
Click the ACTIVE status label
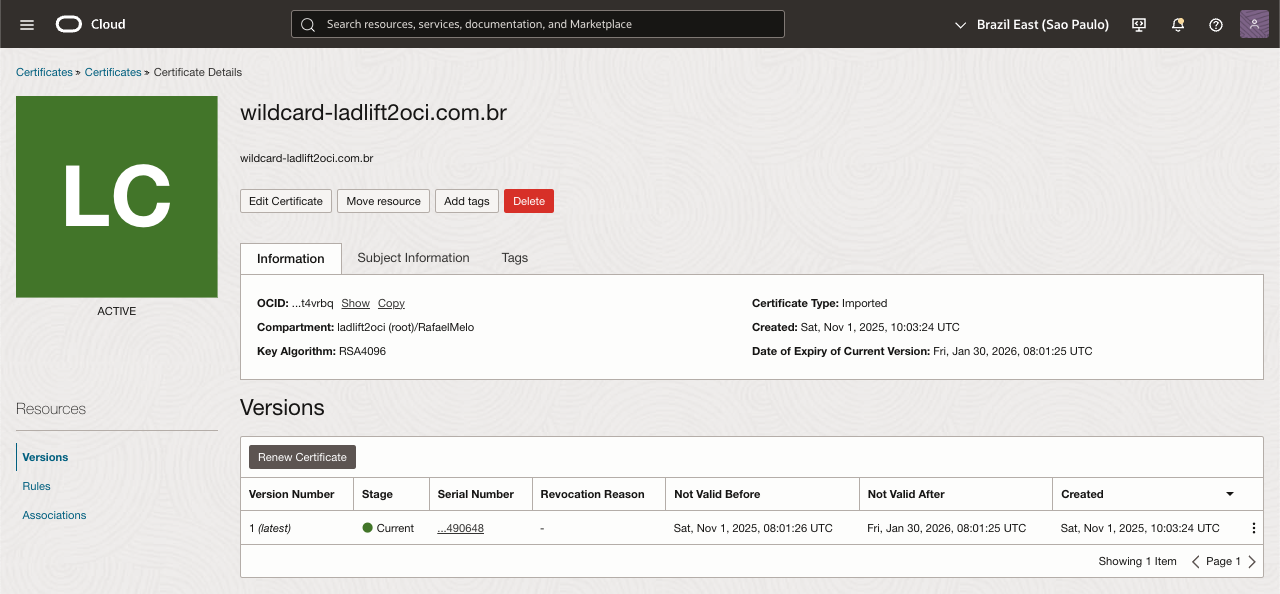(117, 311)
